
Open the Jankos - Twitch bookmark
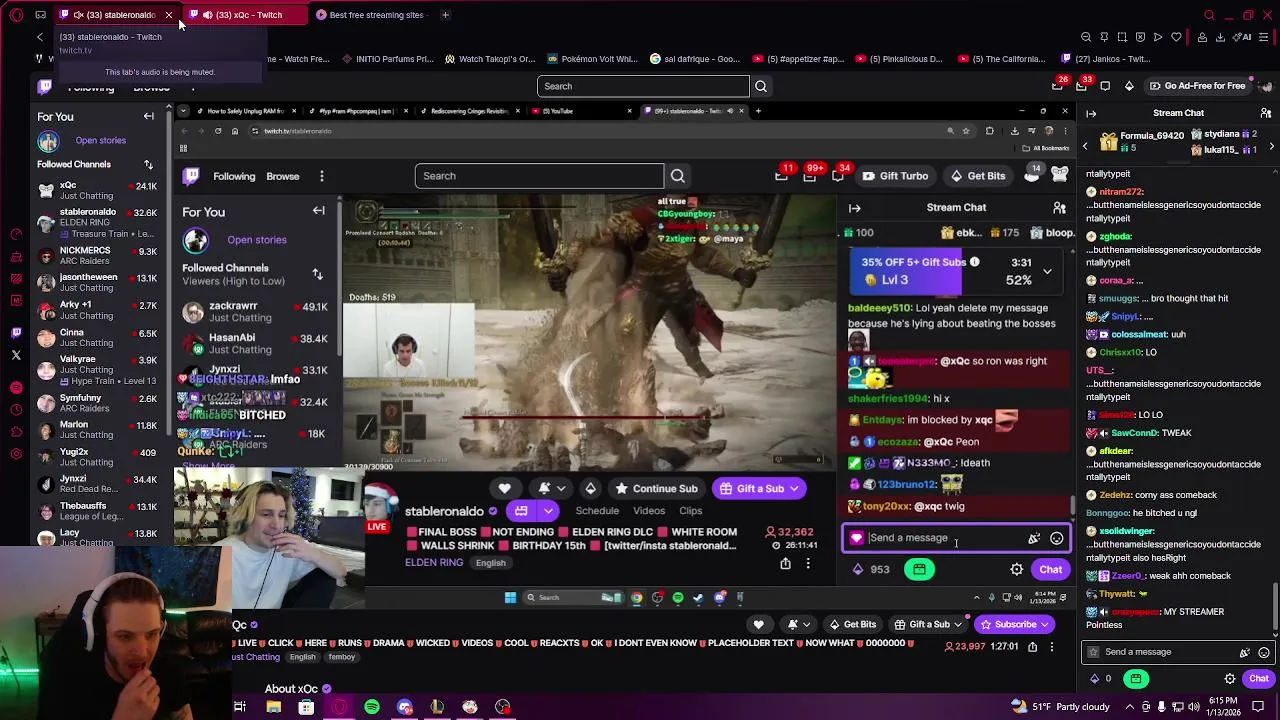click(1105, 59)
